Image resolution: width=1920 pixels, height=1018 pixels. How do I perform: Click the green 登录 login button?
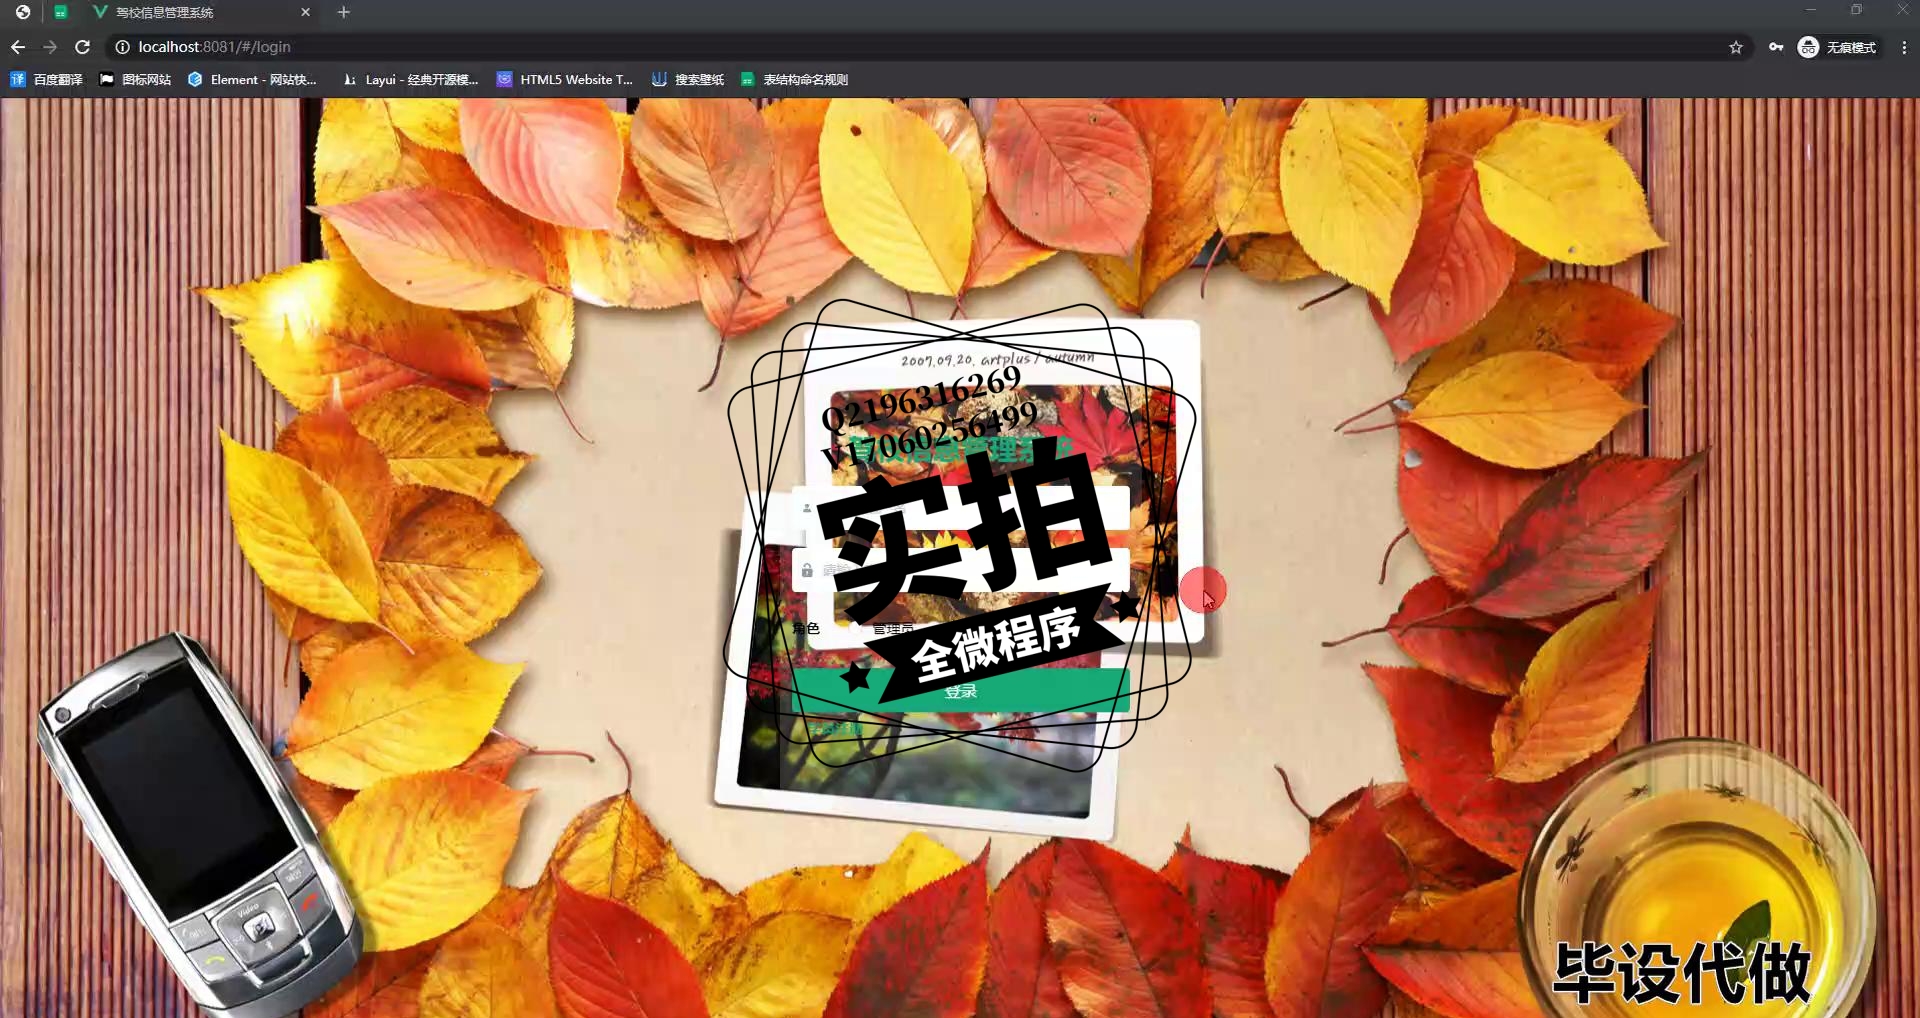pos(961,691)
